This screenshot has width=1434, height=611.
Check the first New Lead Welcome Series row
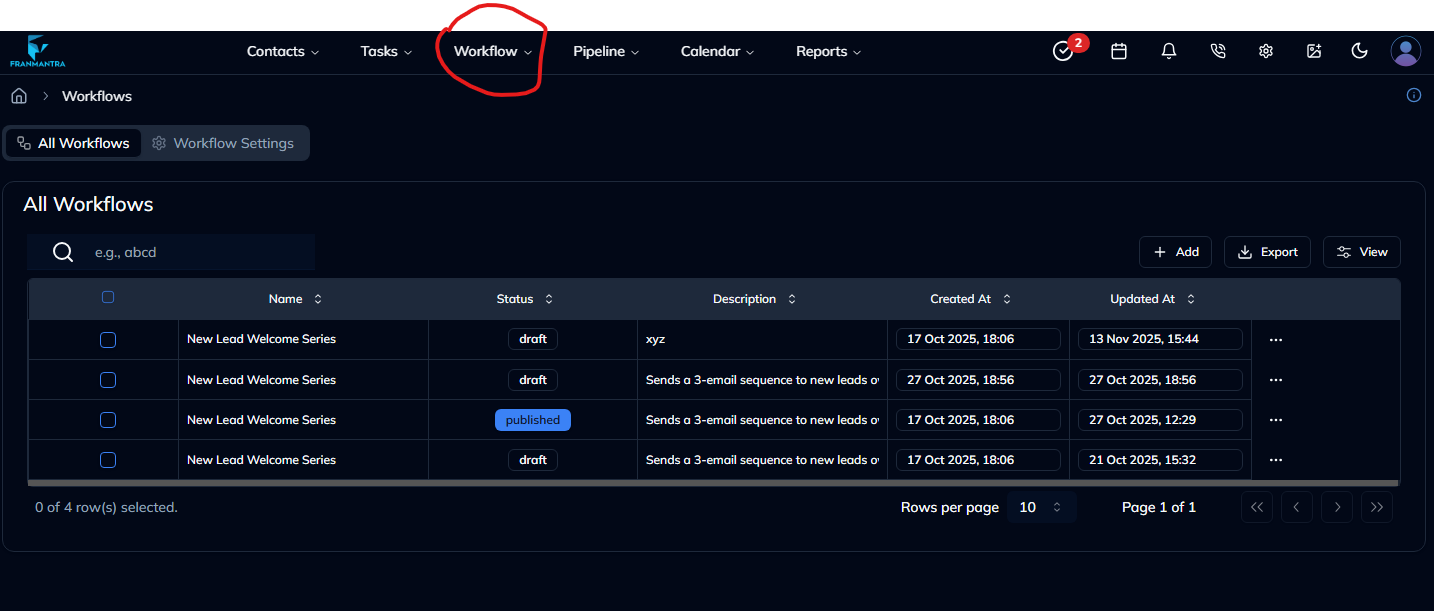click(x=108, y=340)
